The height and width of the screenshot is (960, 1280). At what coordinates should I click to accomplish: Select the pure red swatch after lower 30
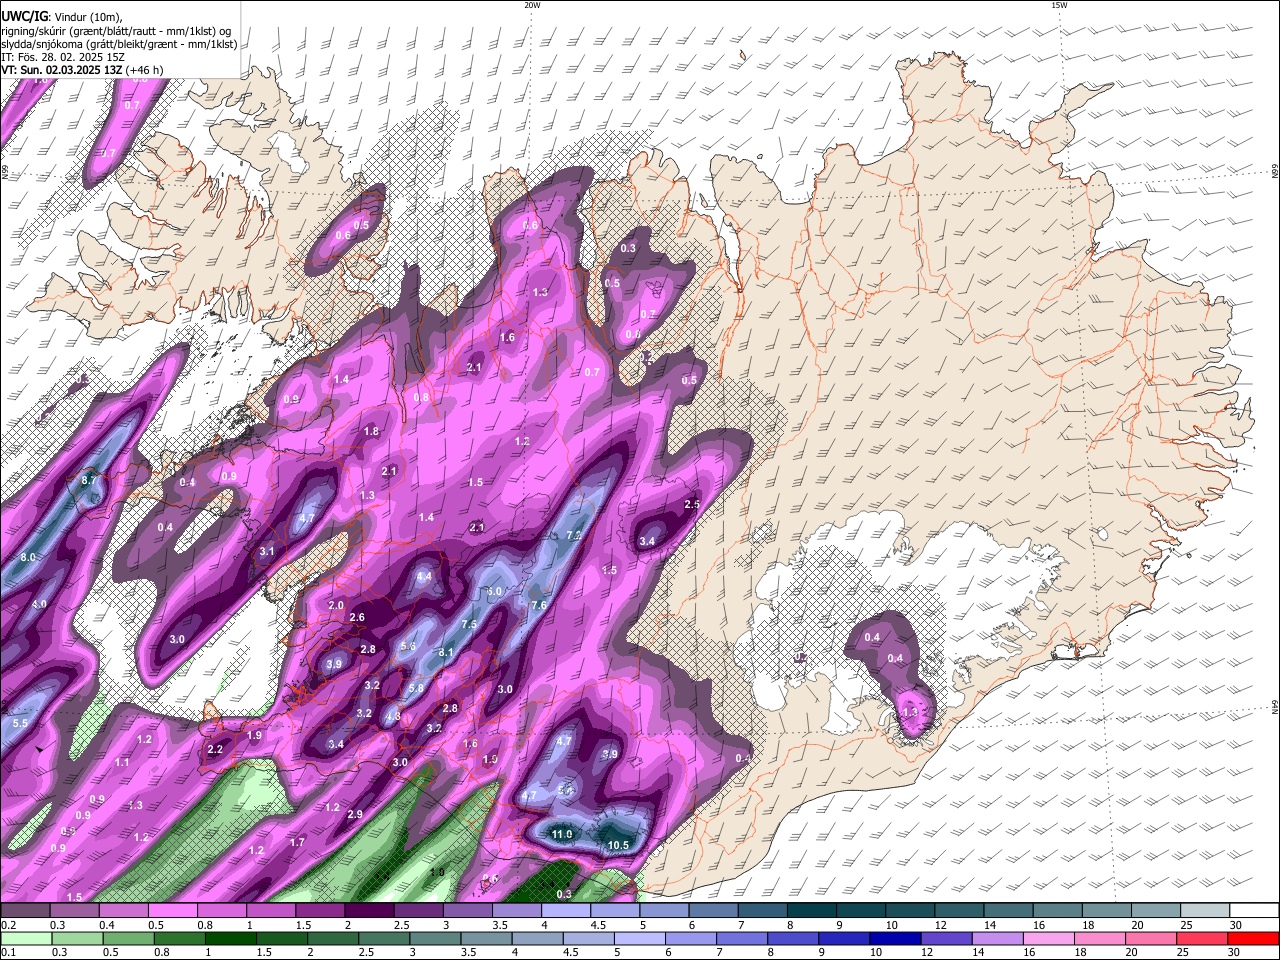pos(1254,939)
